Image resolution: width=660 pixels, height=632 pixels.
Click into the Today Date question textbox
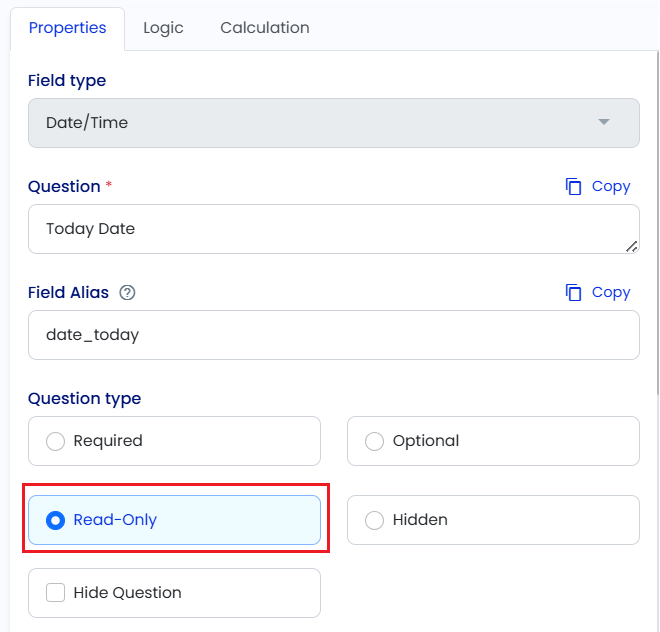pyautogui.click(x=334, y=229)
